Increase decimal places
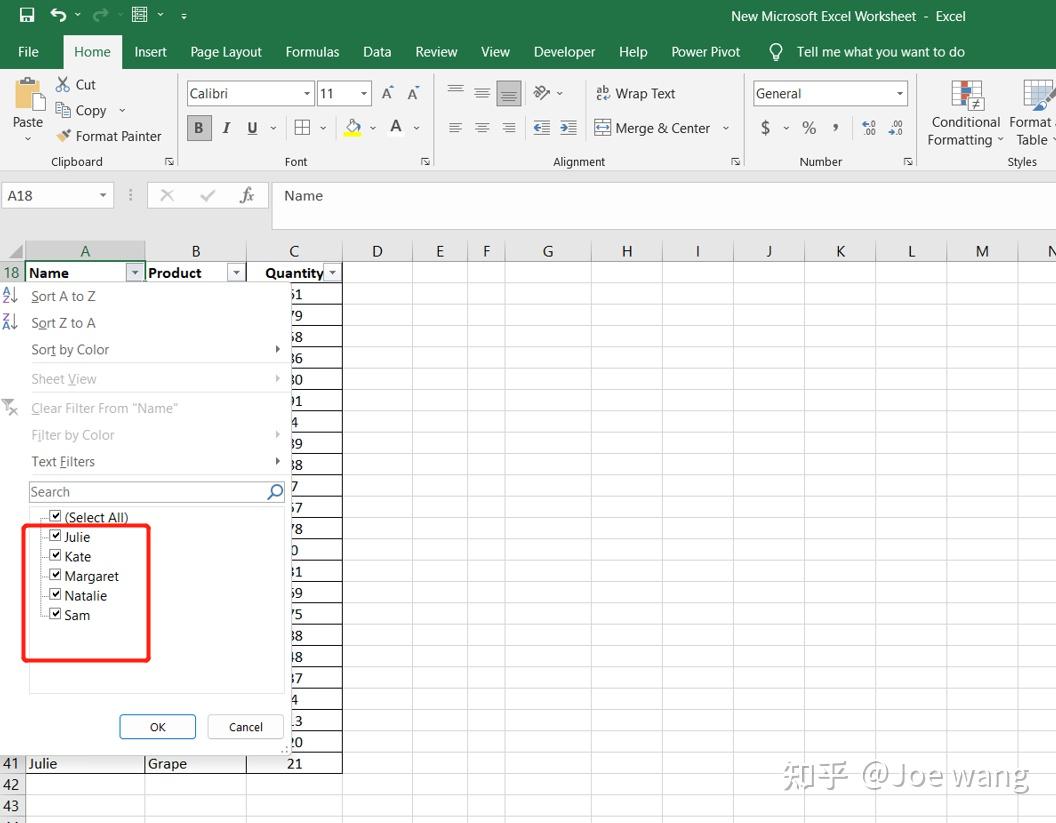The height and width of the screenshot is (823, 1056). [869, 128]
